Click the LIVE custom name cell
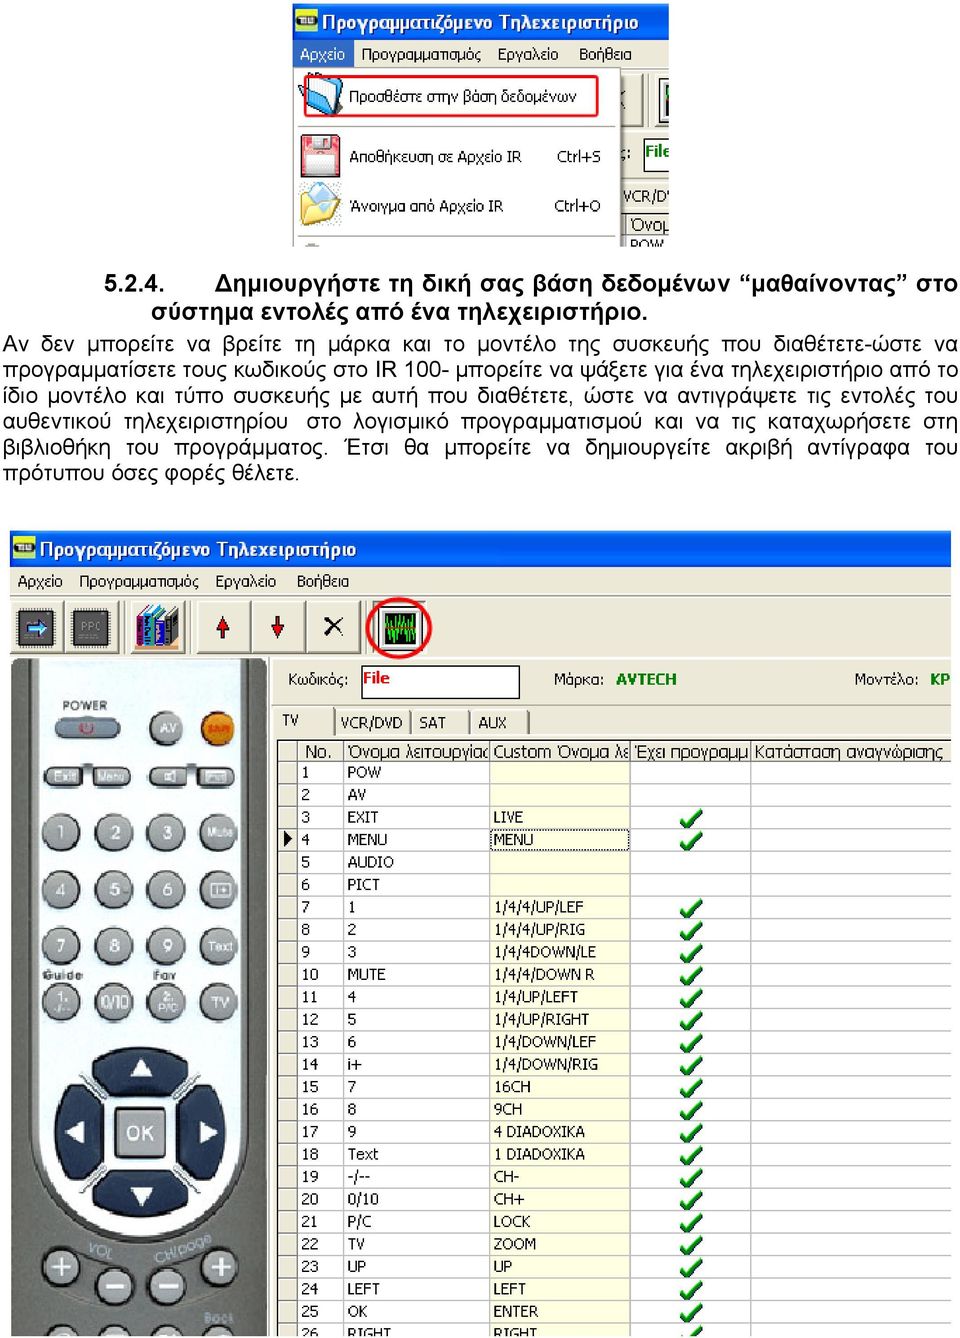960x1338 pixels. (560, 817)
